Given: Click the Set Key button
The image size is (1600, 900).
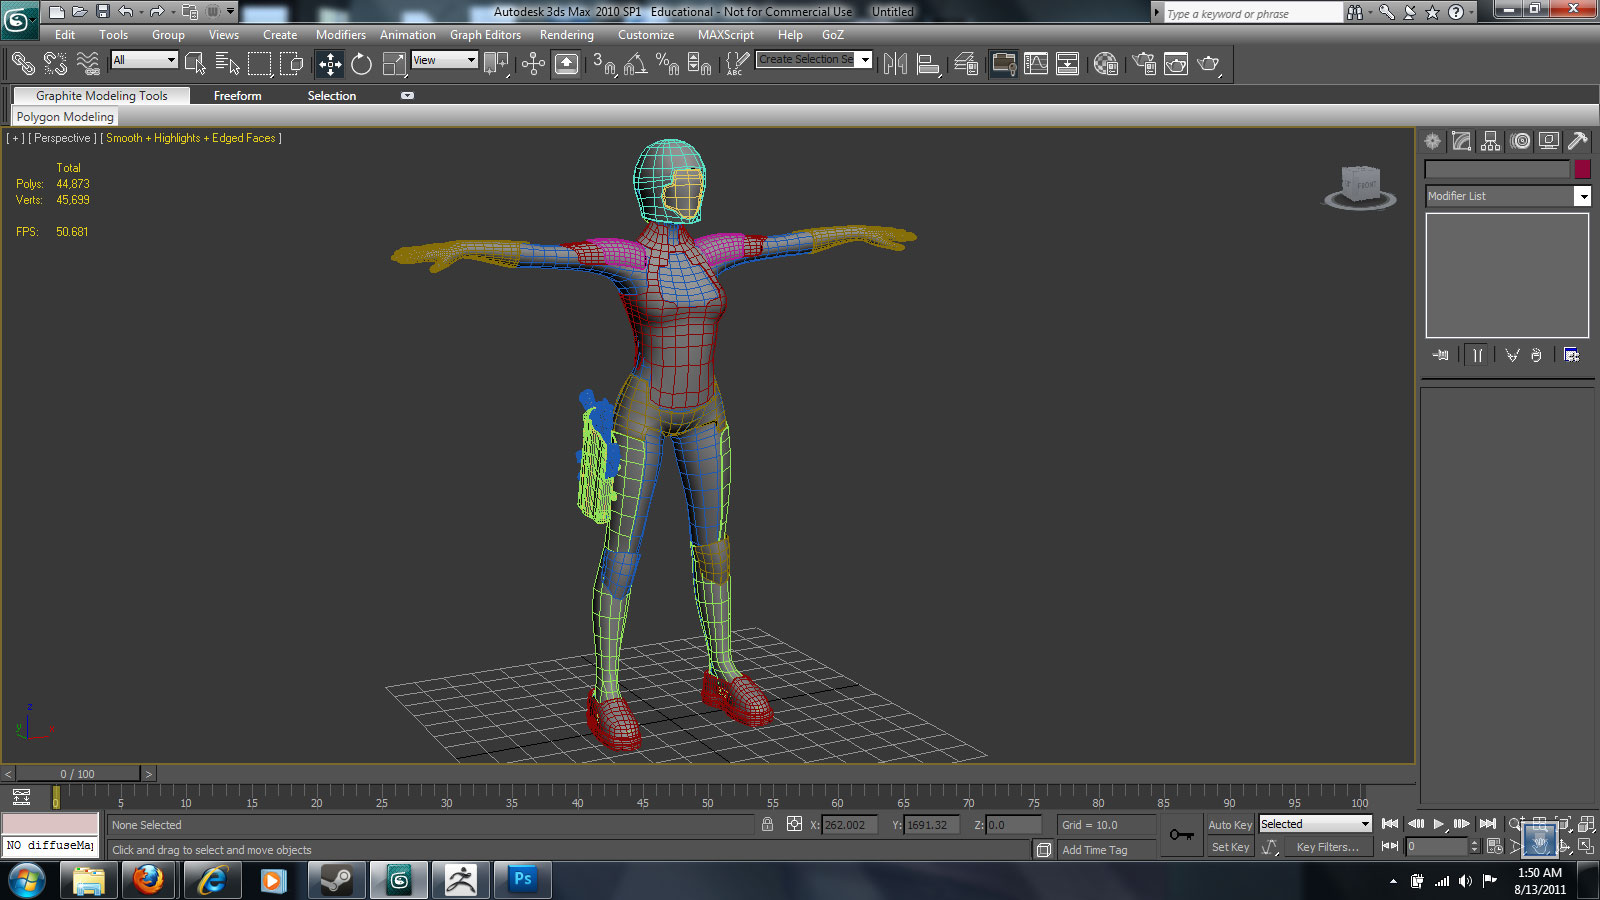Looking at the screenshot, I should point(1230,847).
